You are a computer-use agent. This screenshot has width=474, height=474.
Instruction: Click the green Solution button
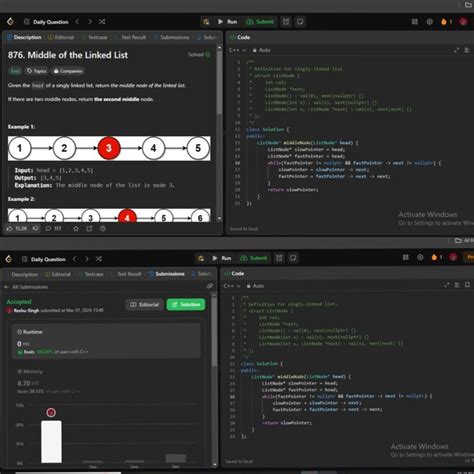[x=186, y=304]
